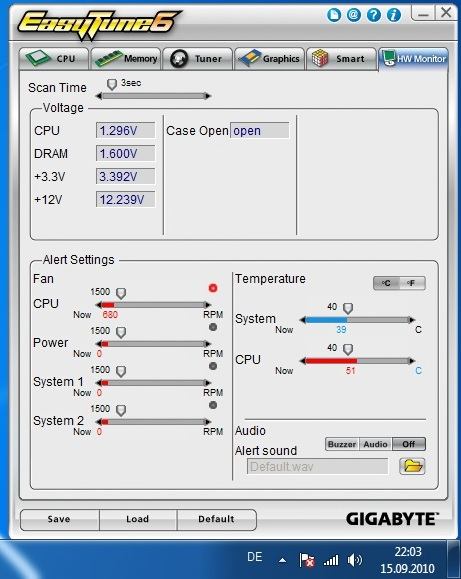461x579 pixels.
Task: Toggle the System 1 fan alert indicator
Action: 213,366
